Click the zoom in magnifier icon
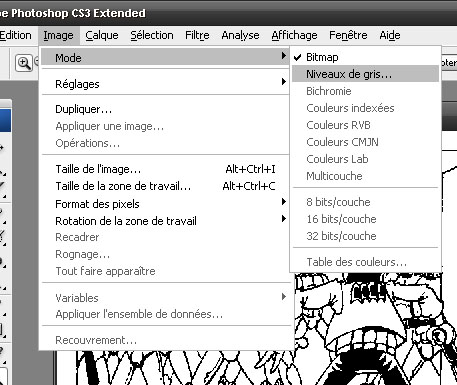Viewport: 457px width, 385px height. [24, 63]
